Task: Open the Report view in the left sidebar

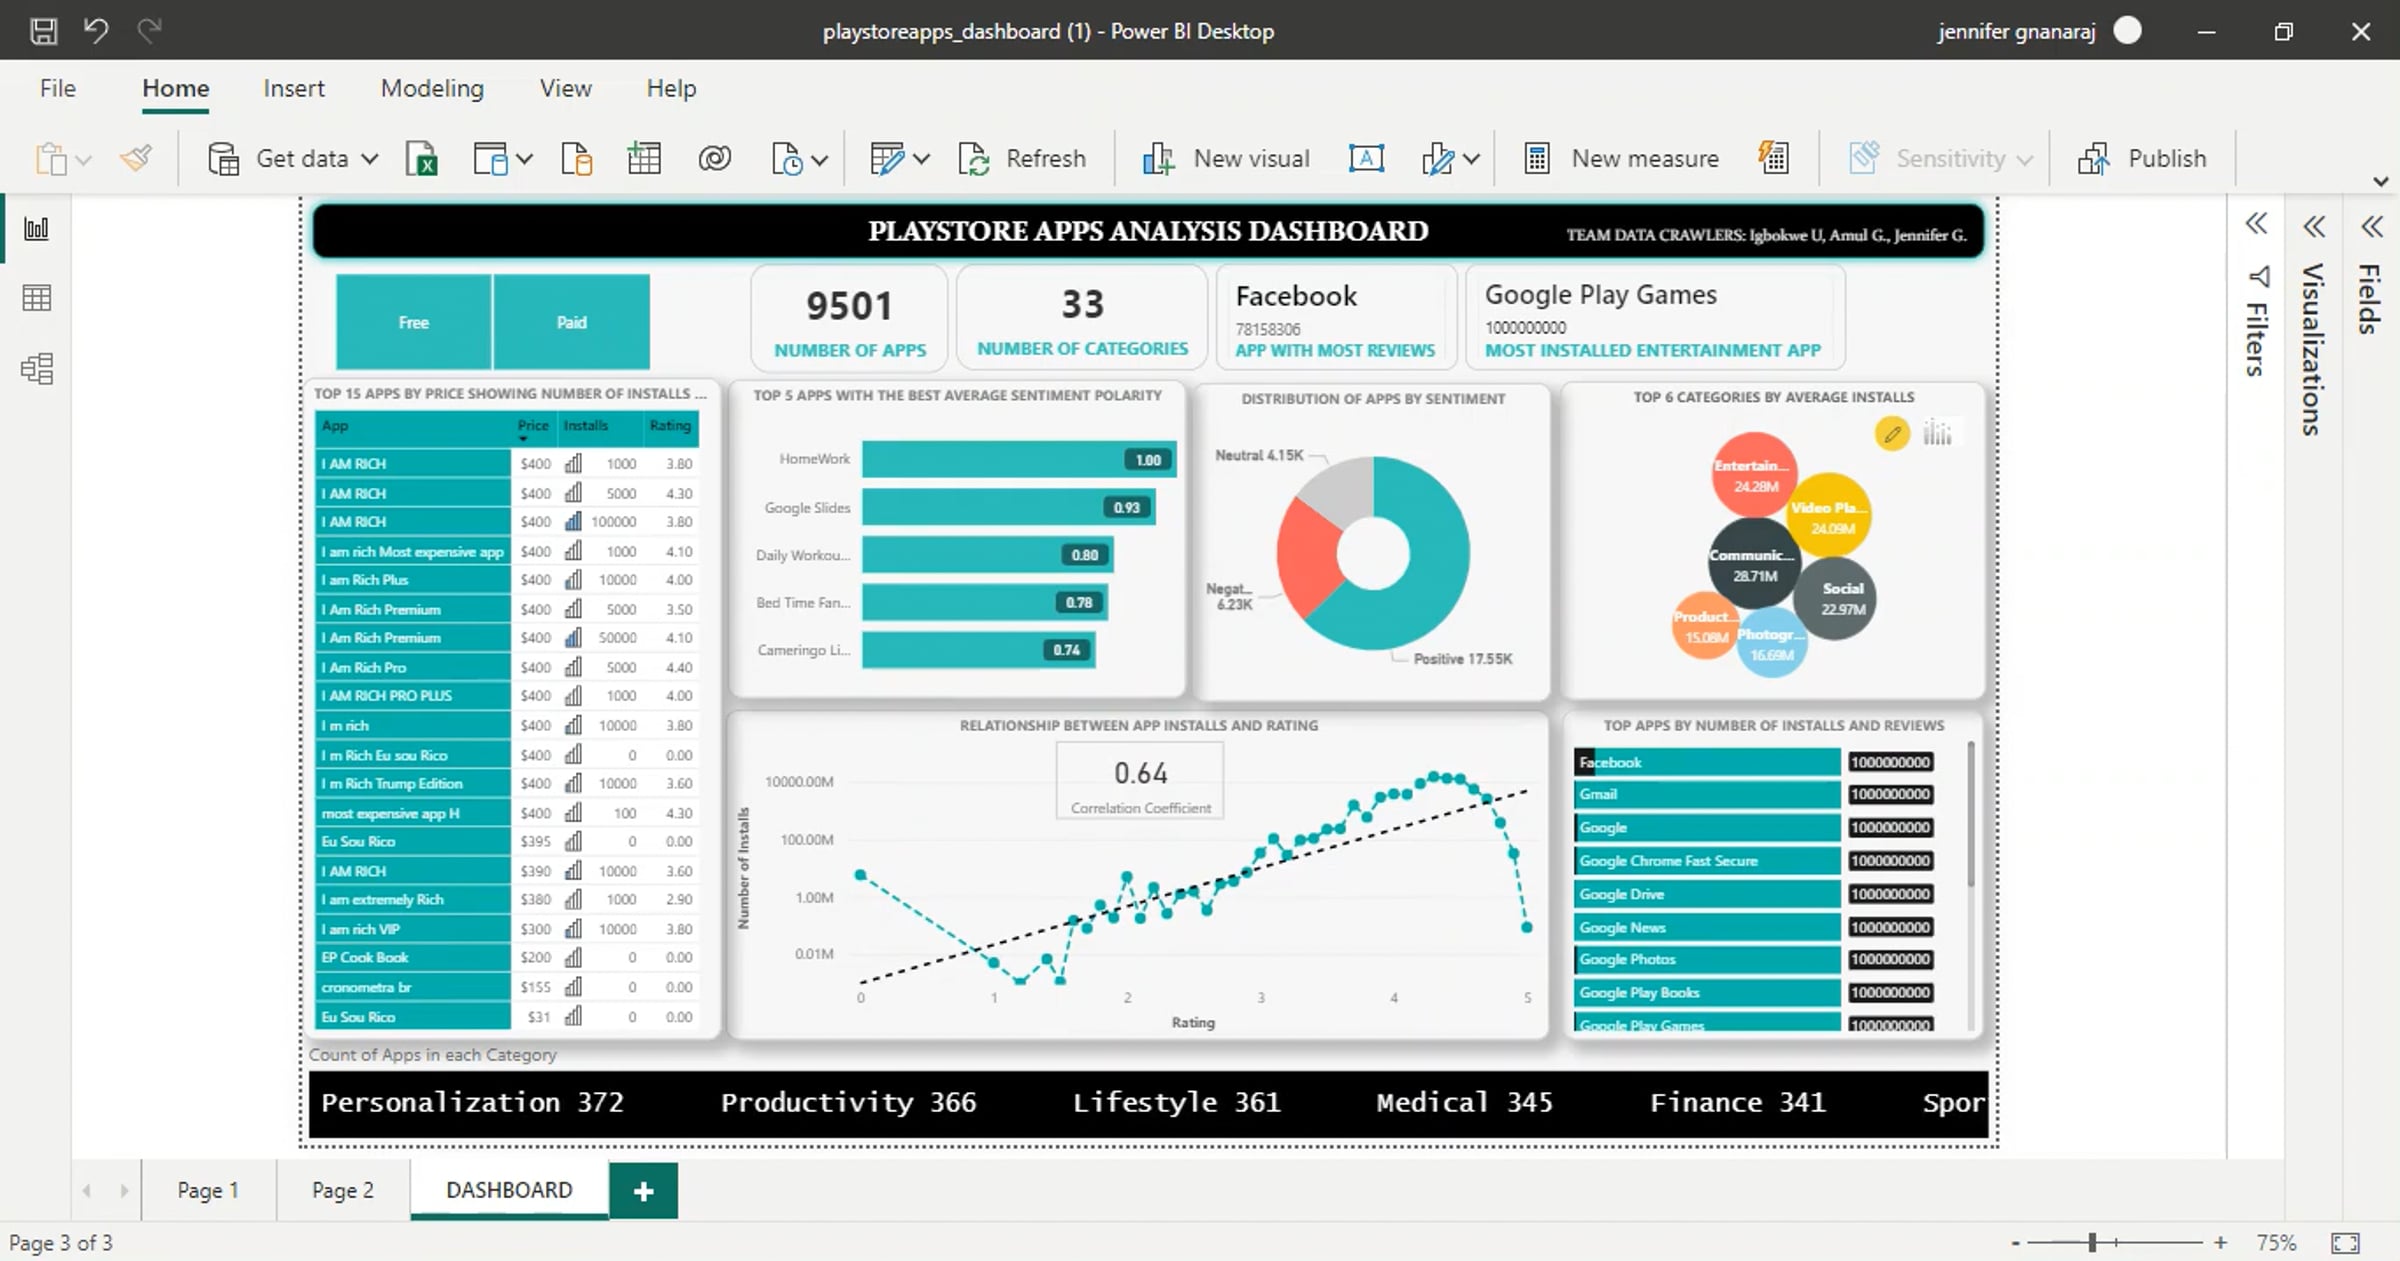Action: (37, 229)
